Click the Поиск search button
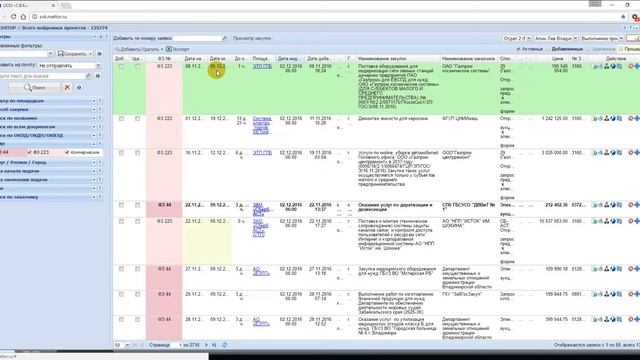The image size is (640, 360). (x=35, y=87)
